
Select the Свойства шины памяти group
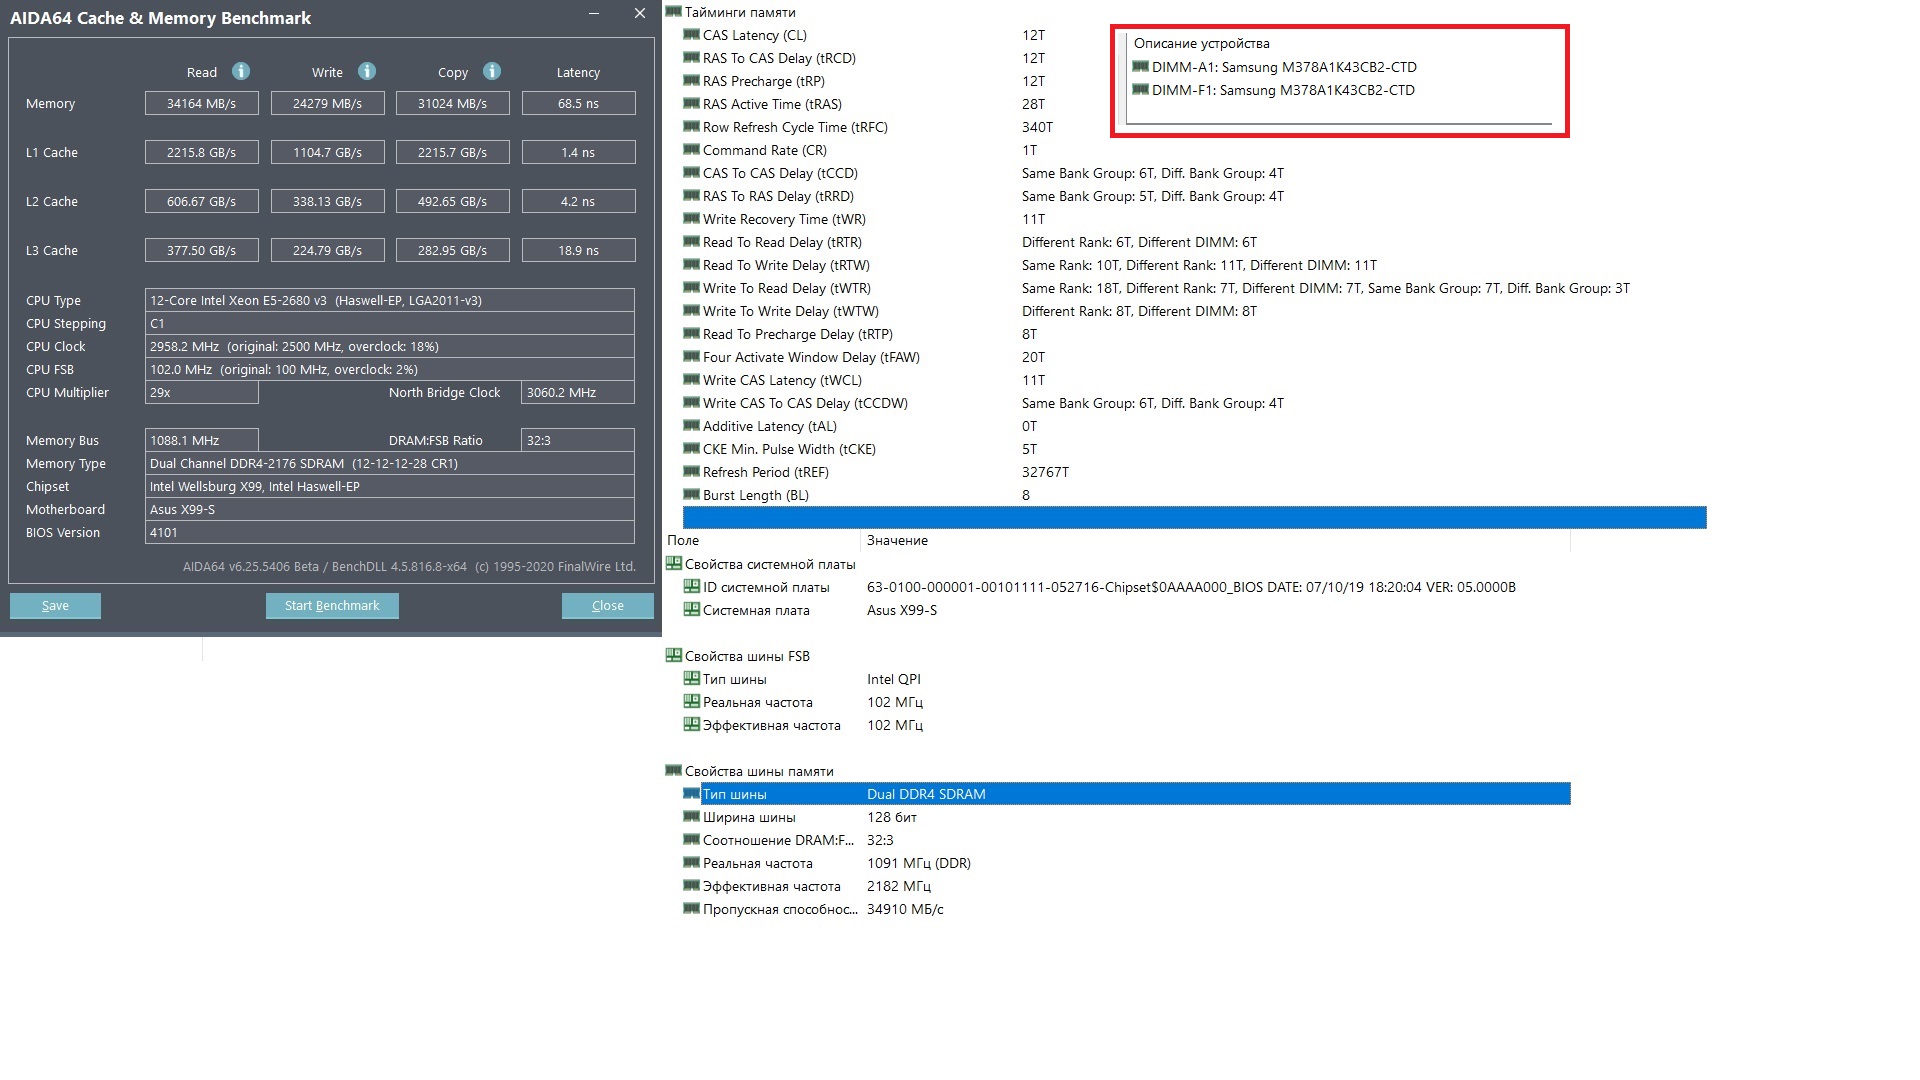(x=758, y=771)
